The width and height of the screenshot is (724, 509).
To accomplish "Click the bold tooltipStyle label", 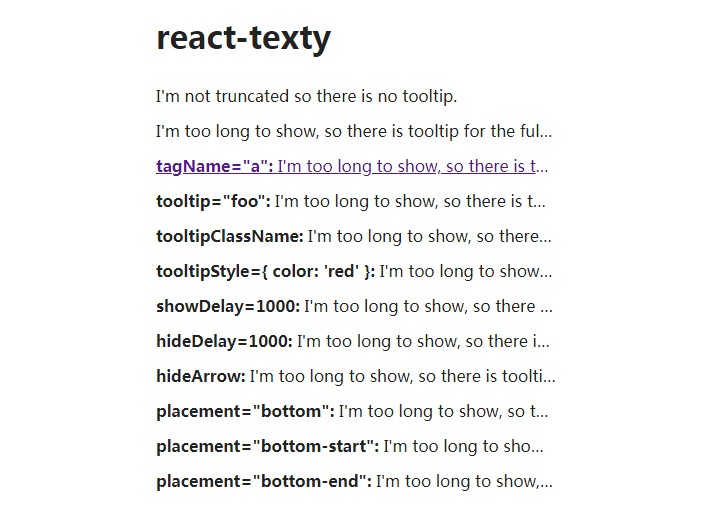I will [265, 272].
